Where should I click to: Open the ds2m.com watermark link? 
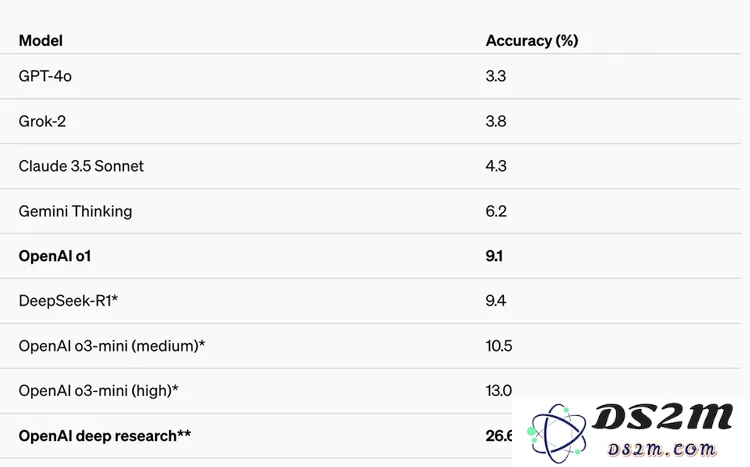pyautogui.click(x=662, y=449)
